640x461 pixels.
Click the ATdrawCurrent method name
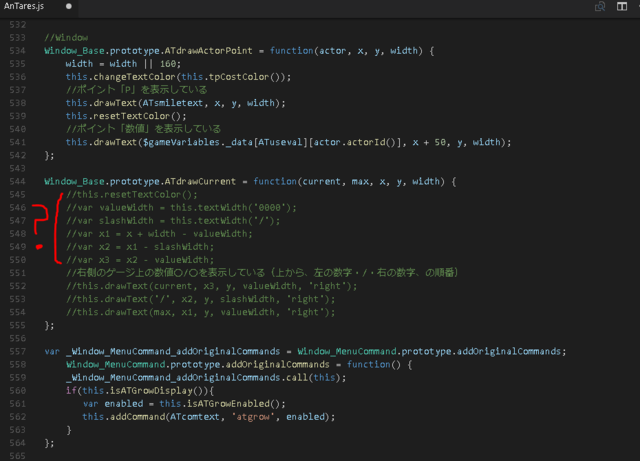click(200, 181)
